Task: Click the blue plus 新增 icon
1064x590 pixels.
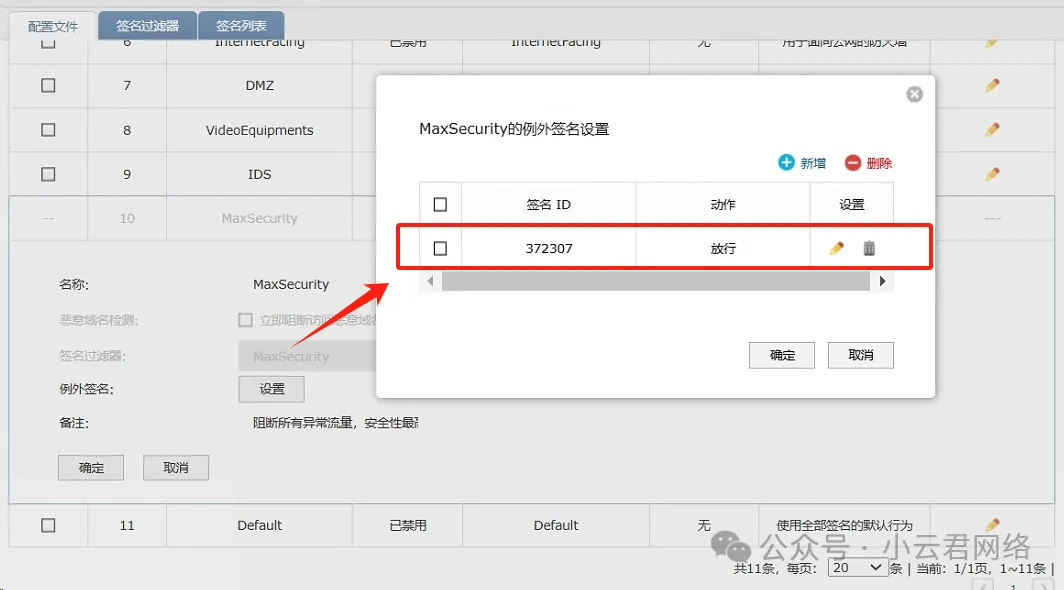Action: point(787,163)
